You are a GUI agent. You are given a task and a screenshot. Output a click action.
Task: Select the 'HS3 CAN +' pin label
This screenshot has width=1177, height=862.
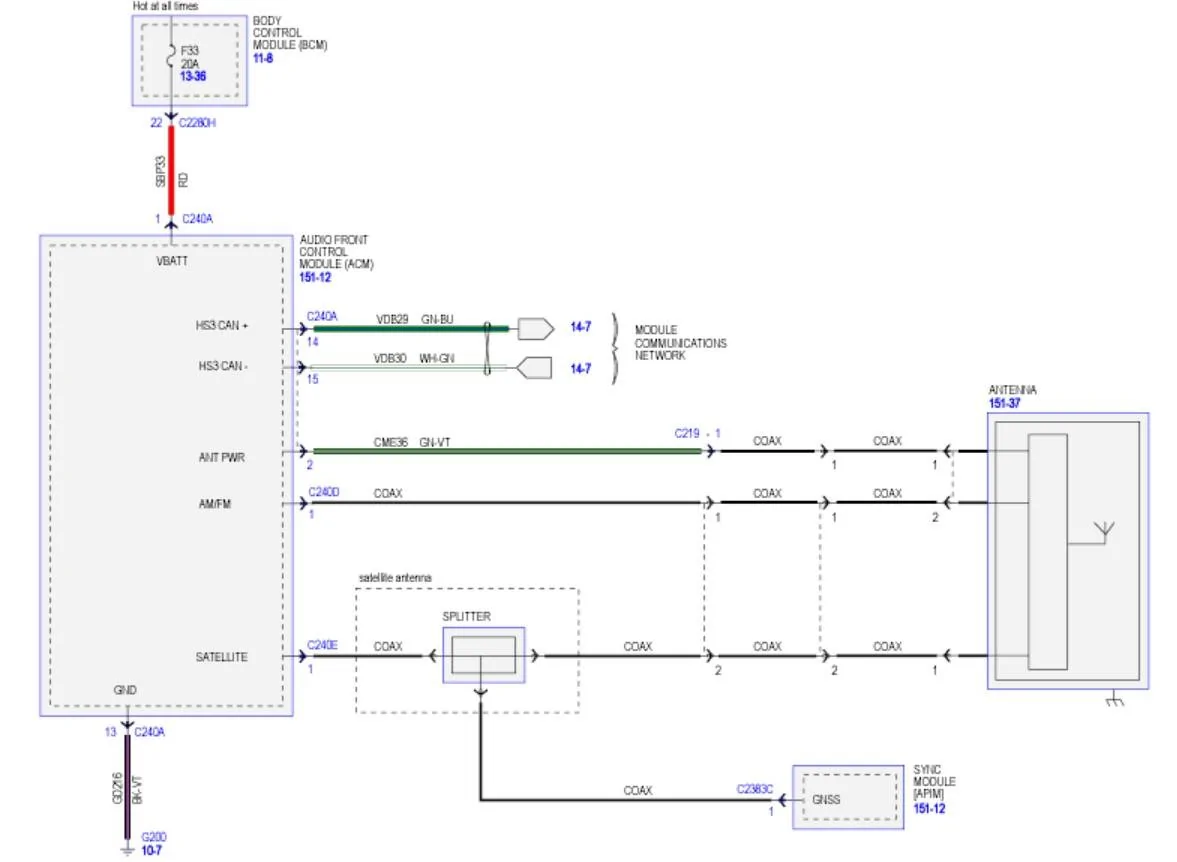tap(221, 325)
